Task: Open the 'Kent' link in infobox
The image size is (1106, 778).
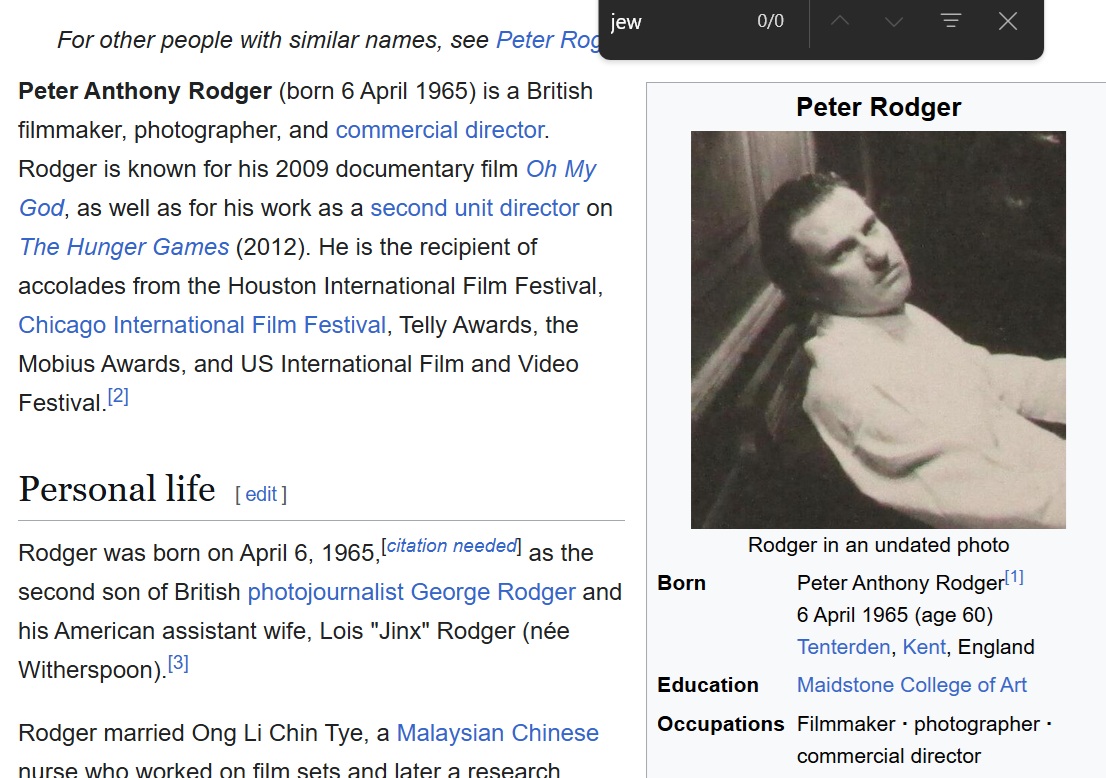Action: tap(924, 648)
